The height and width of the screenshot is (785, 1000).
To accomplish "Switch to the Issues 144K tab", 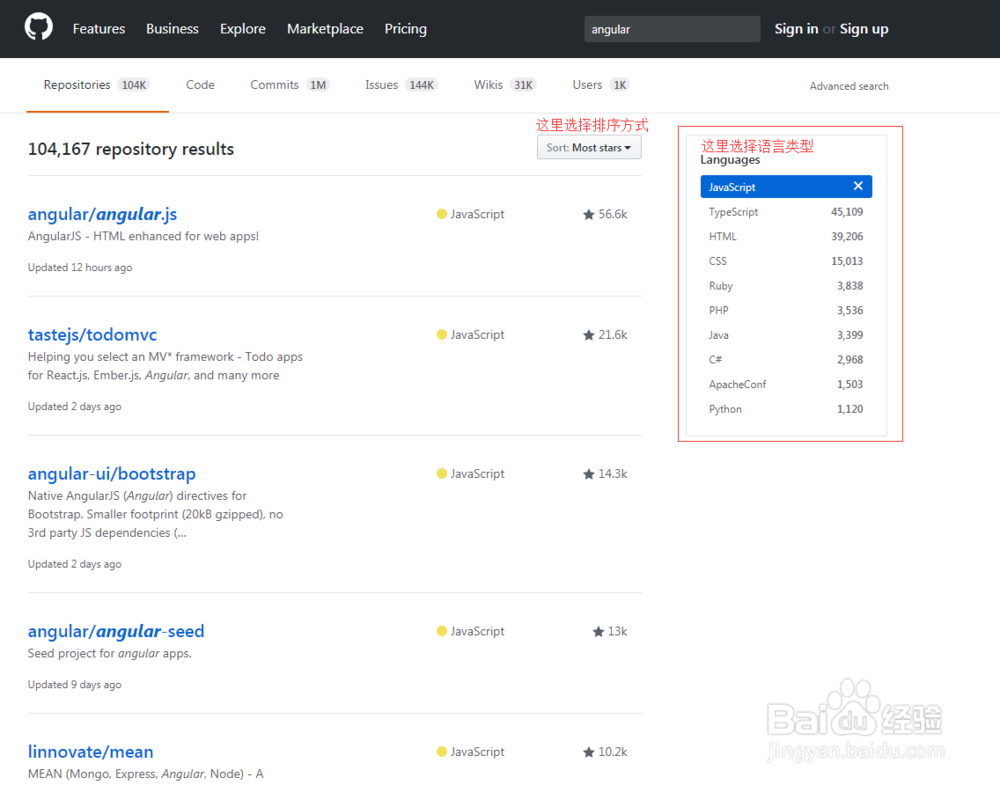I will tap(401, 85).
